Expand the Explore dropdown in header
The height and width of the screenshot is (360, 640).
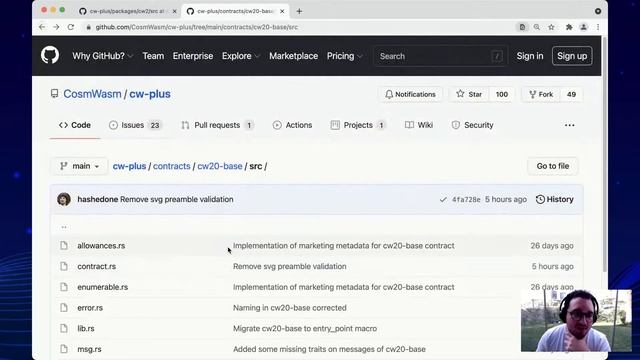(x=241, y=56)
